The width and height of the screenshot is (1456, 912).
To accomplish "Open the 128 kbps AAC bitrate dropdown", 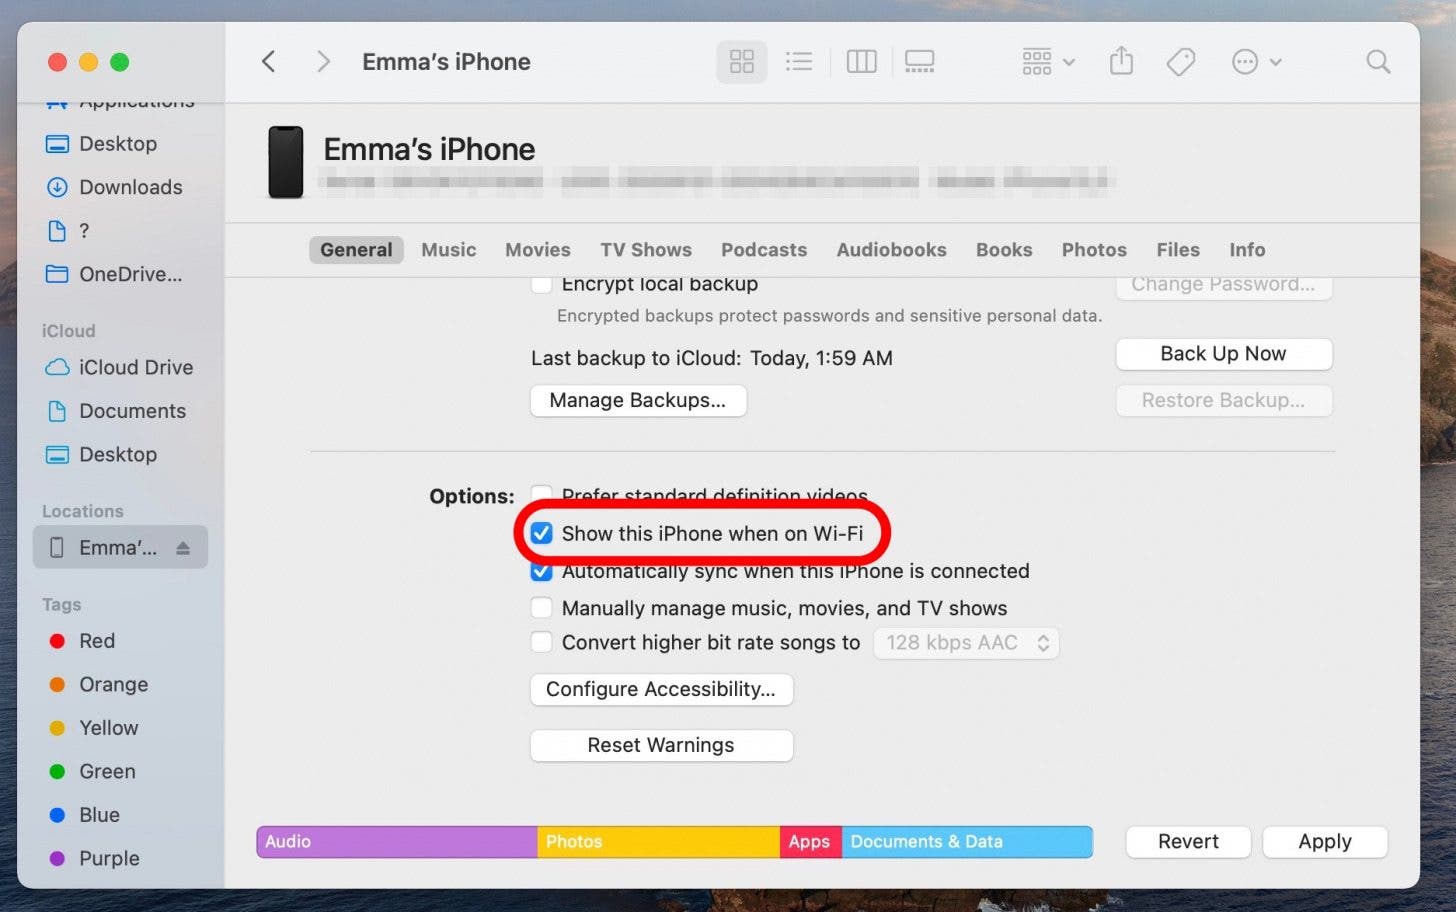I will pos(966,643).
